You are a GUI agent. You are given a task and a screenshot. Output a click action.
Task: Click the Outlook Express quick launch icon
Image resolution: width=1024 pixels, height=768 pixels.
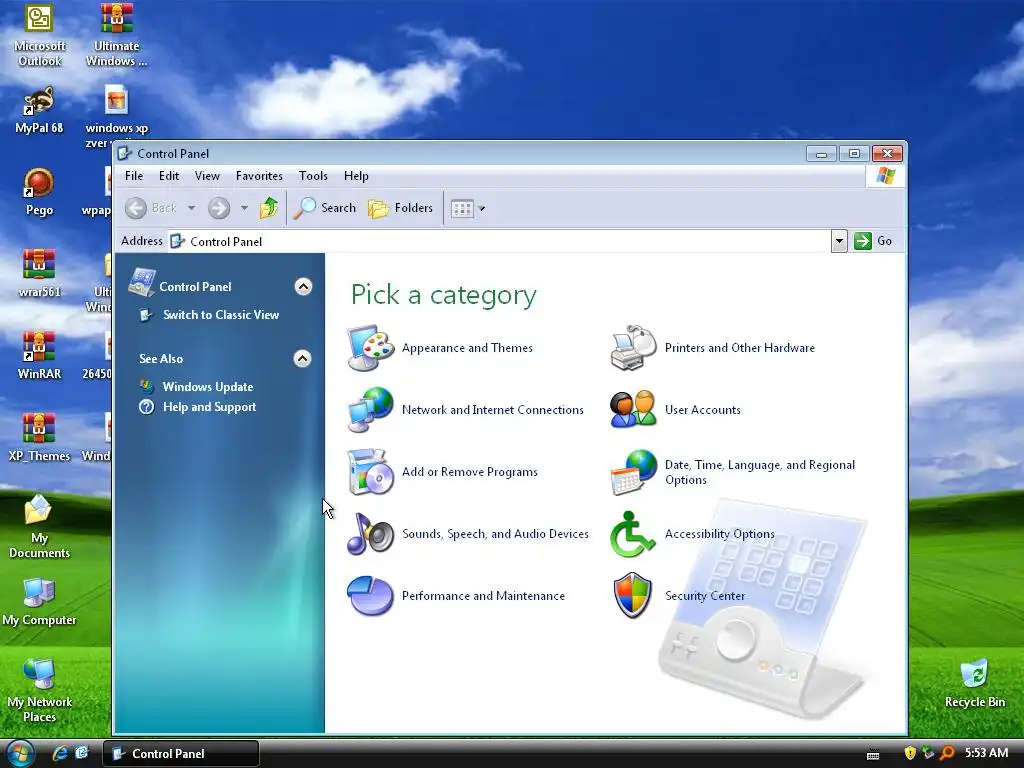82,753
